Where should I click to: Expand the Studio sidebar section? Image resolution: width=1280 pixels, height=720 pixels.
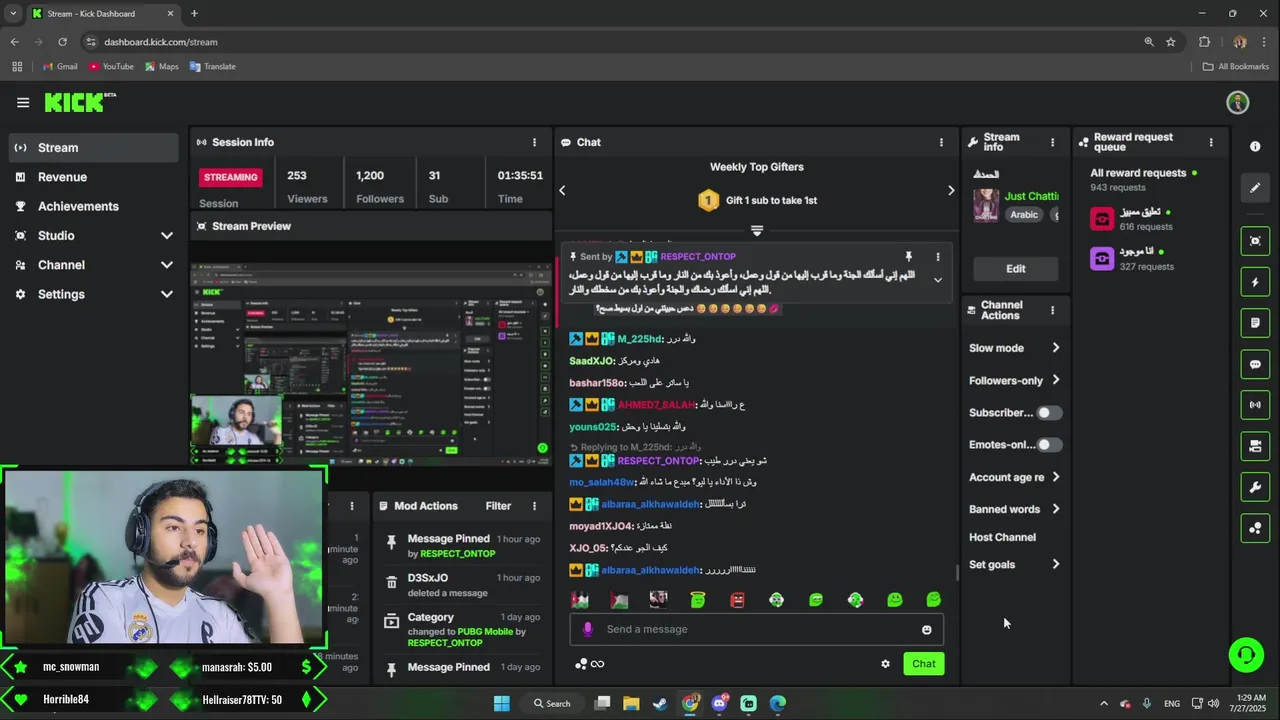tap(166, 236)
